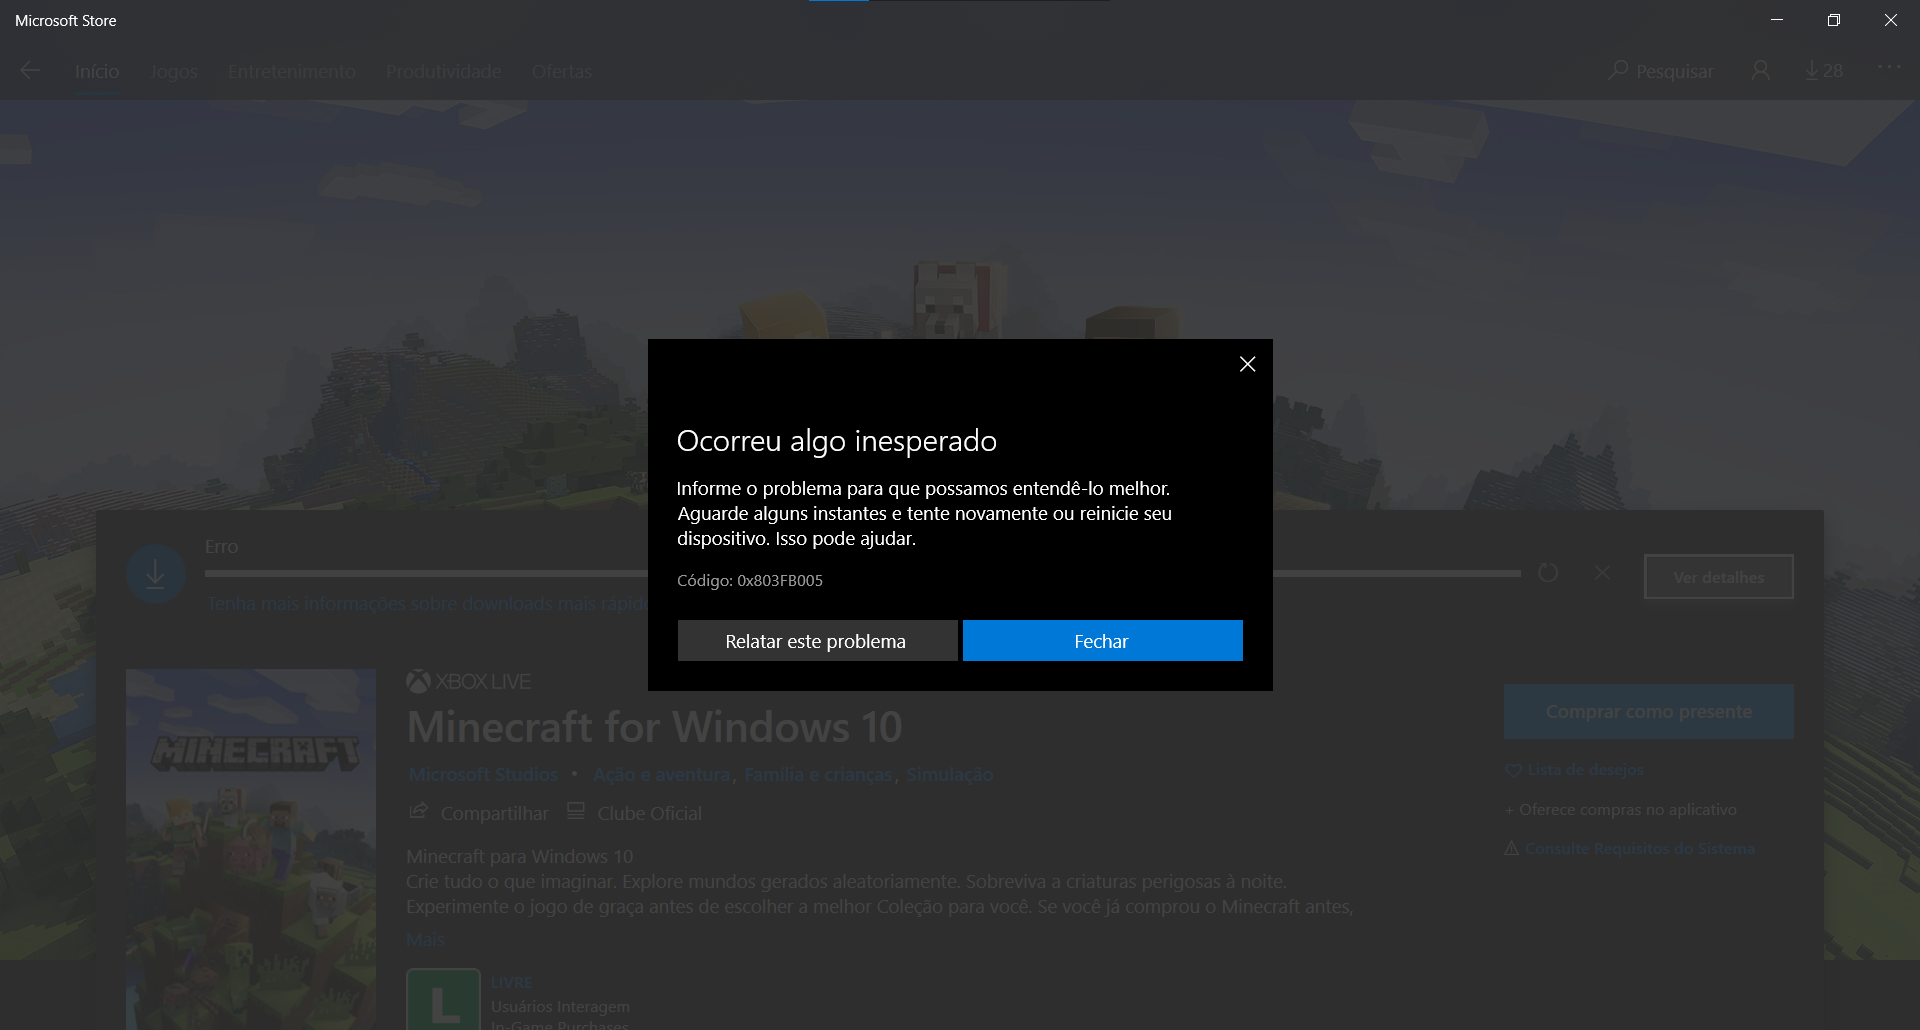Switch to the Jogos tab
The image size is (1920, 1030).
pyautogui.click(x=174, y=72)
